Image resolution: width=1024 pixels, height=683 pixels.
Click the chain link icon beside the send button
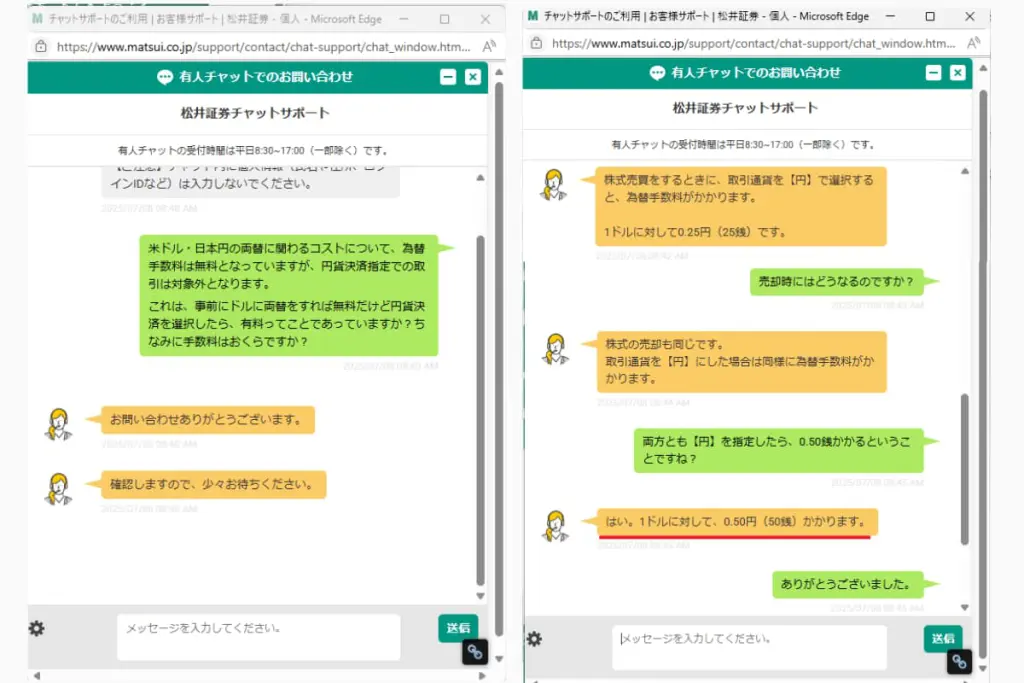click(x=475, y=652)
